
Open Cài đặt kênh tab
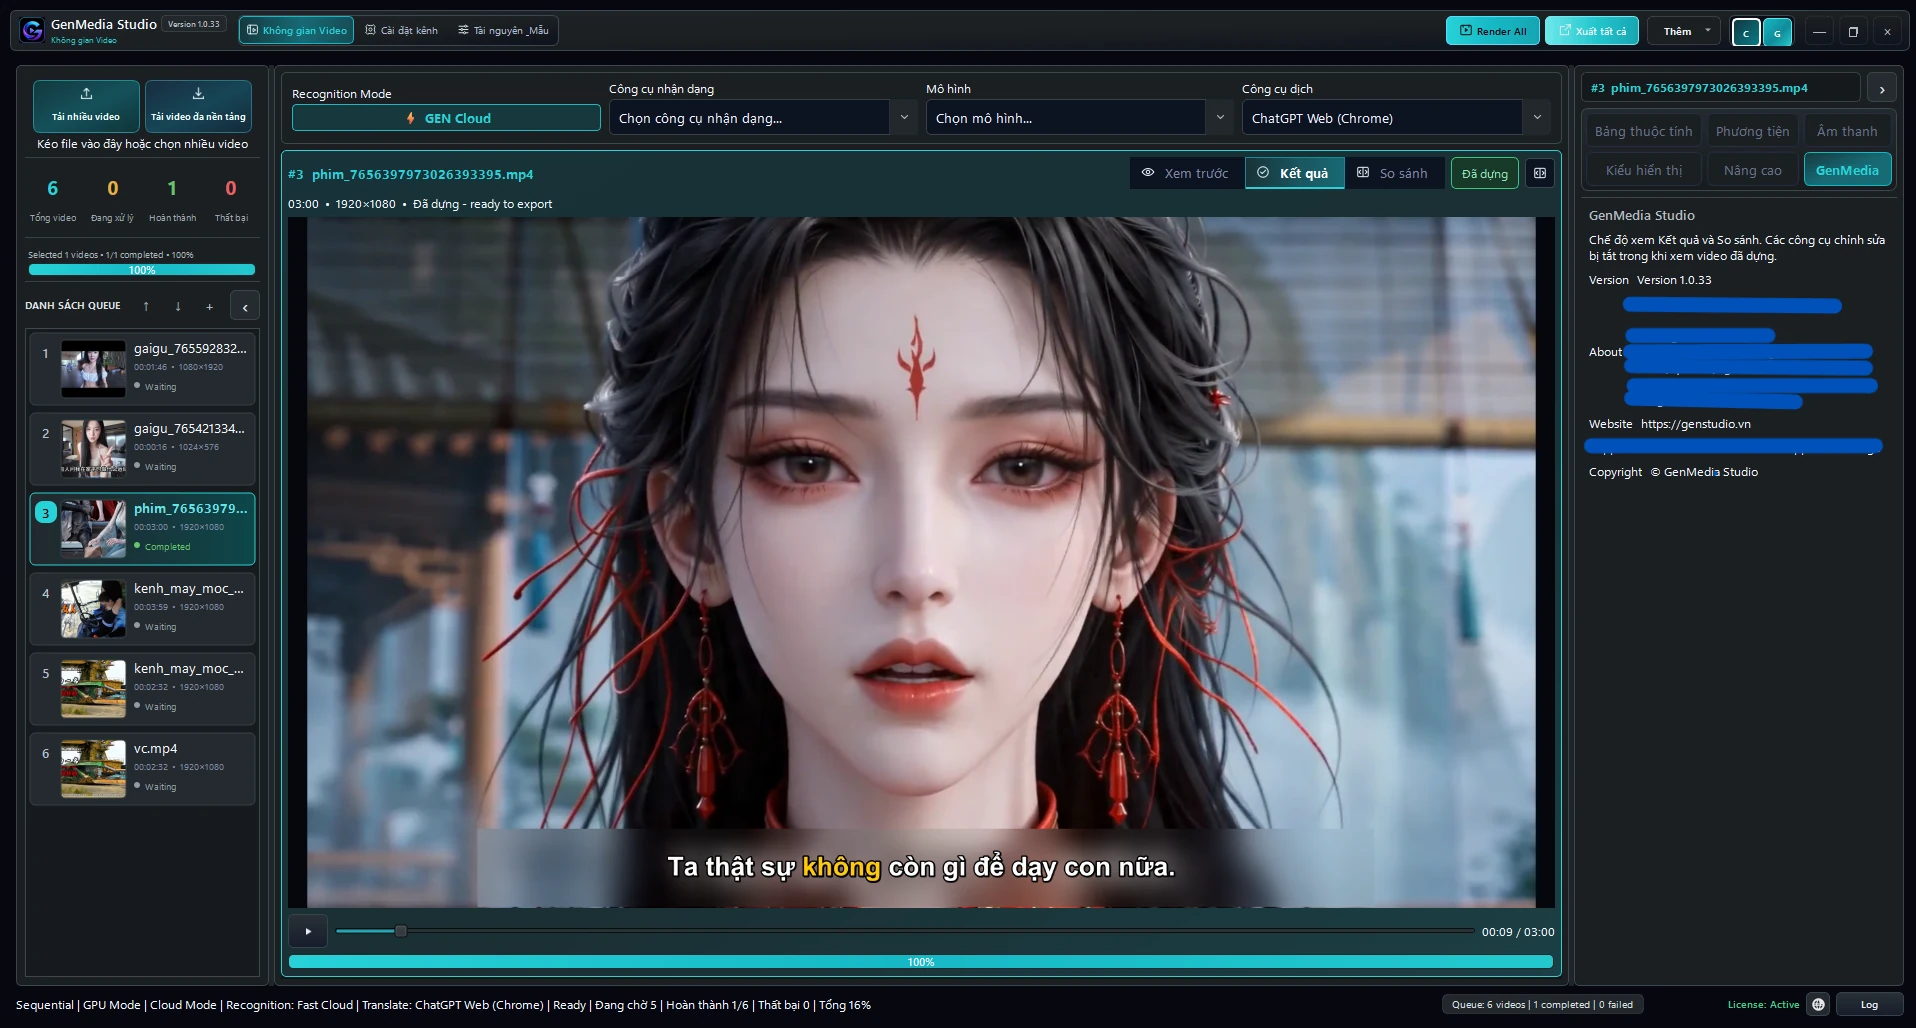[x=402, y=30]
